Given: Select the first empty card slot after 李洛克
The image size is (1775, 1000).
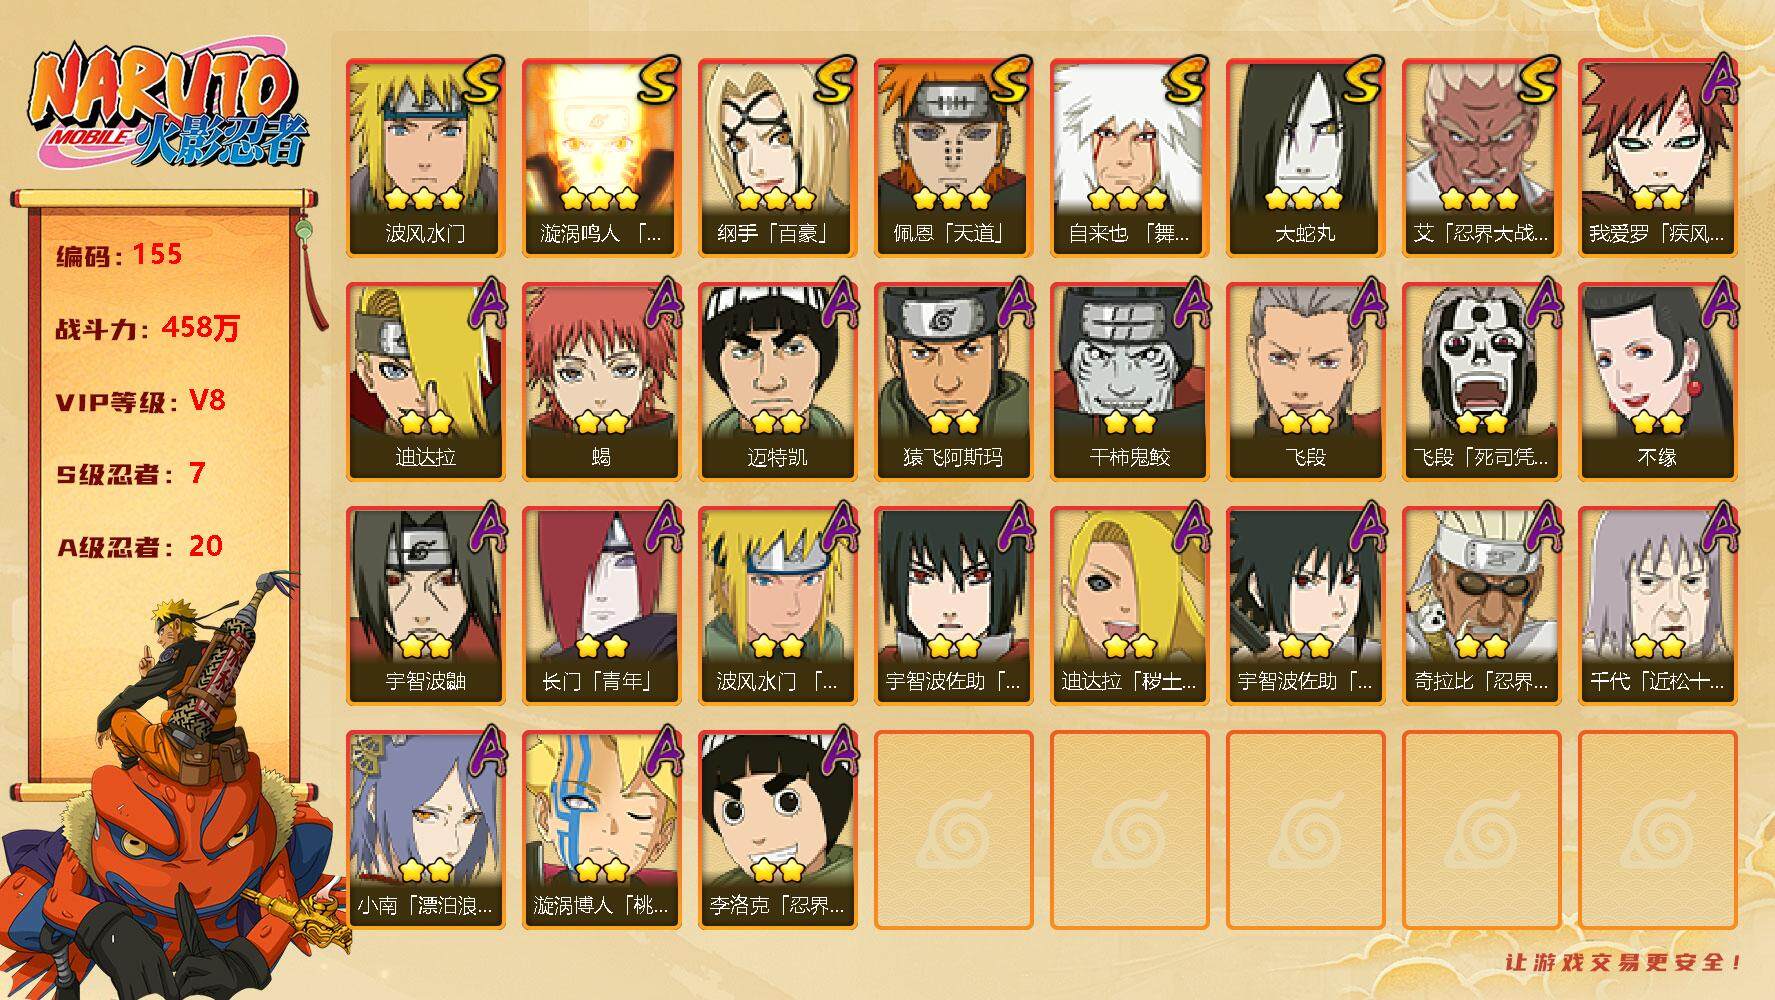Looking at the screenshot, I should coord(954,830).
